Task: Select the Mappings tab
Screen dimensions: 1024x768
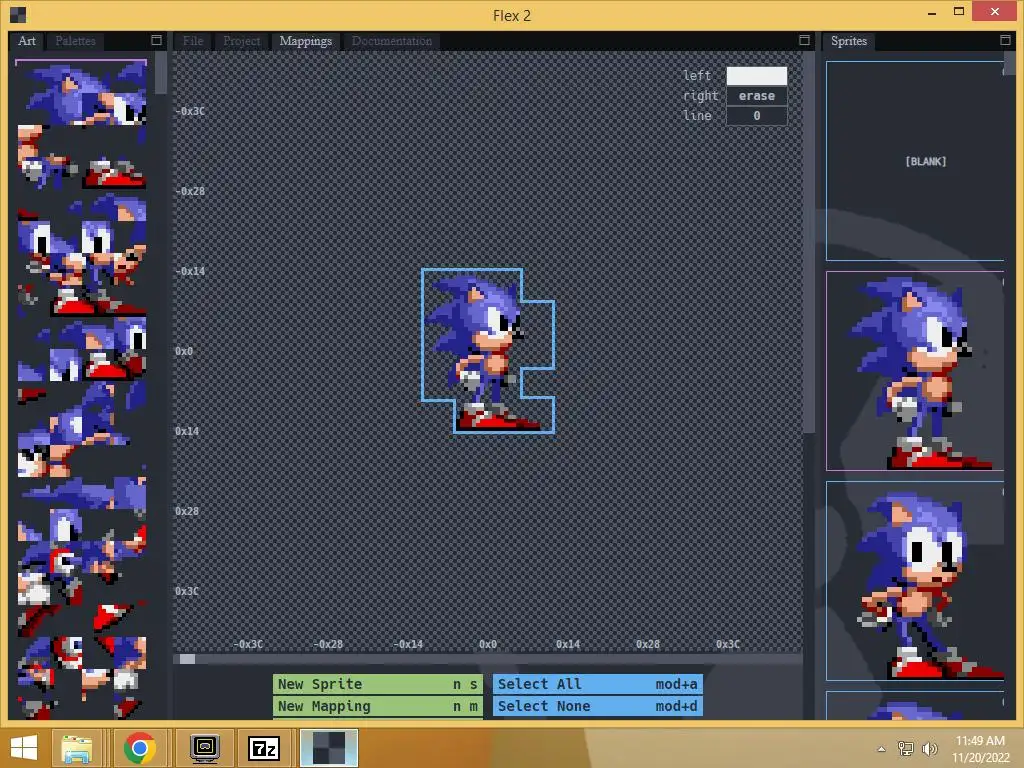Action: coord(306,40)
